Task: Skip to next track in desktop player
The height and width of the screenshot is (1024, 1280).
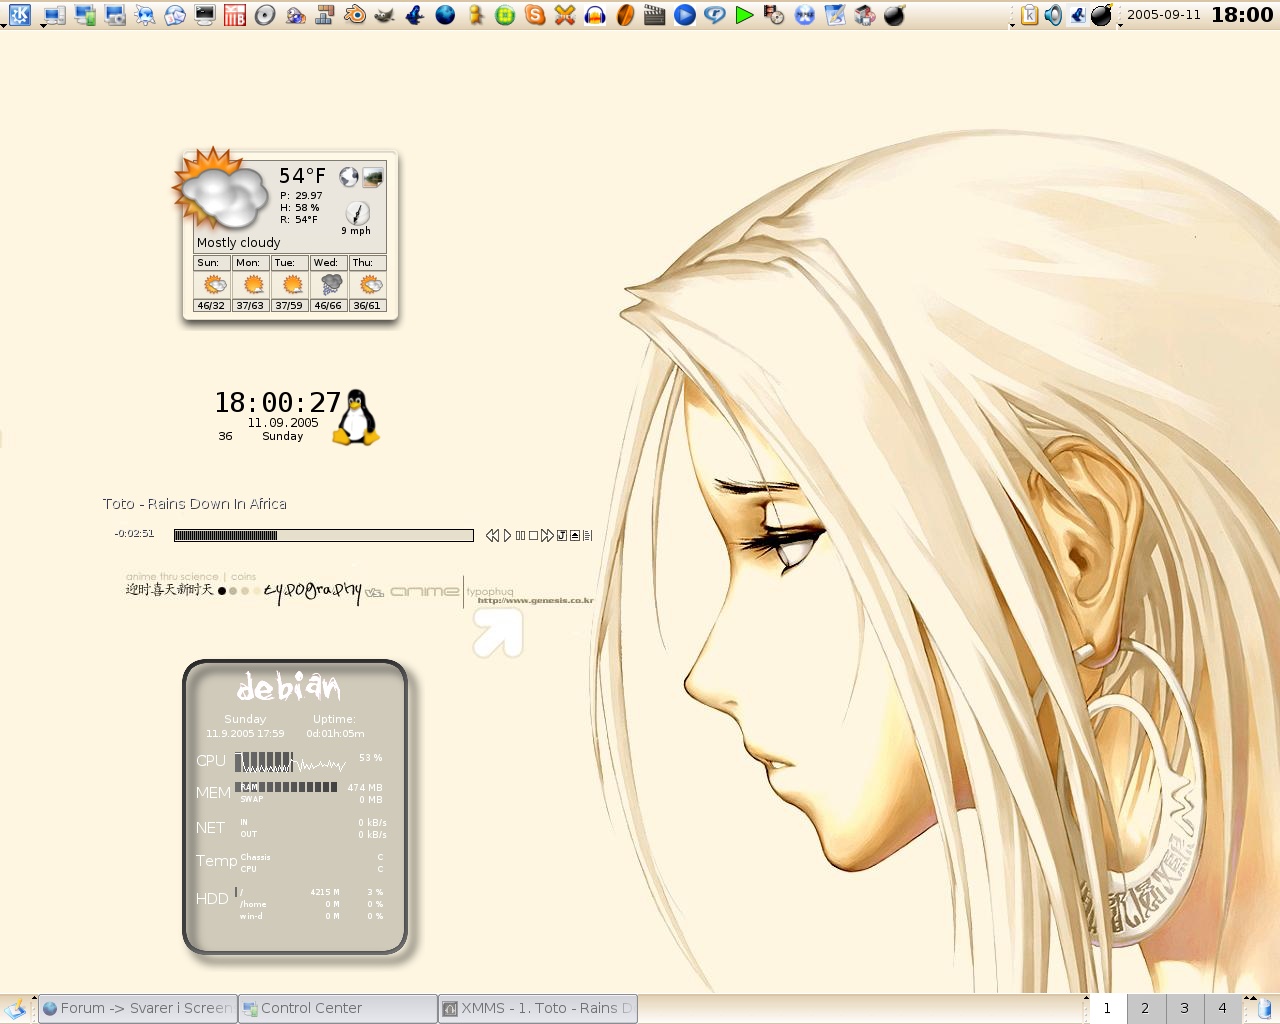Action: click(547, 535)
